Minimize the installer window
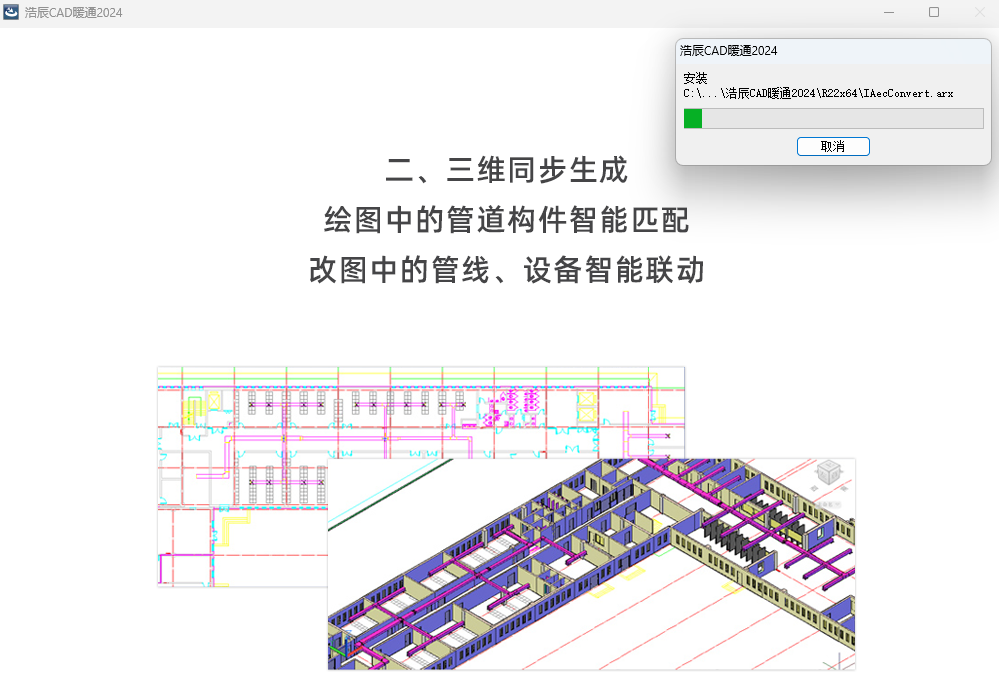This screenshot has width=999, height=680. 889,12
